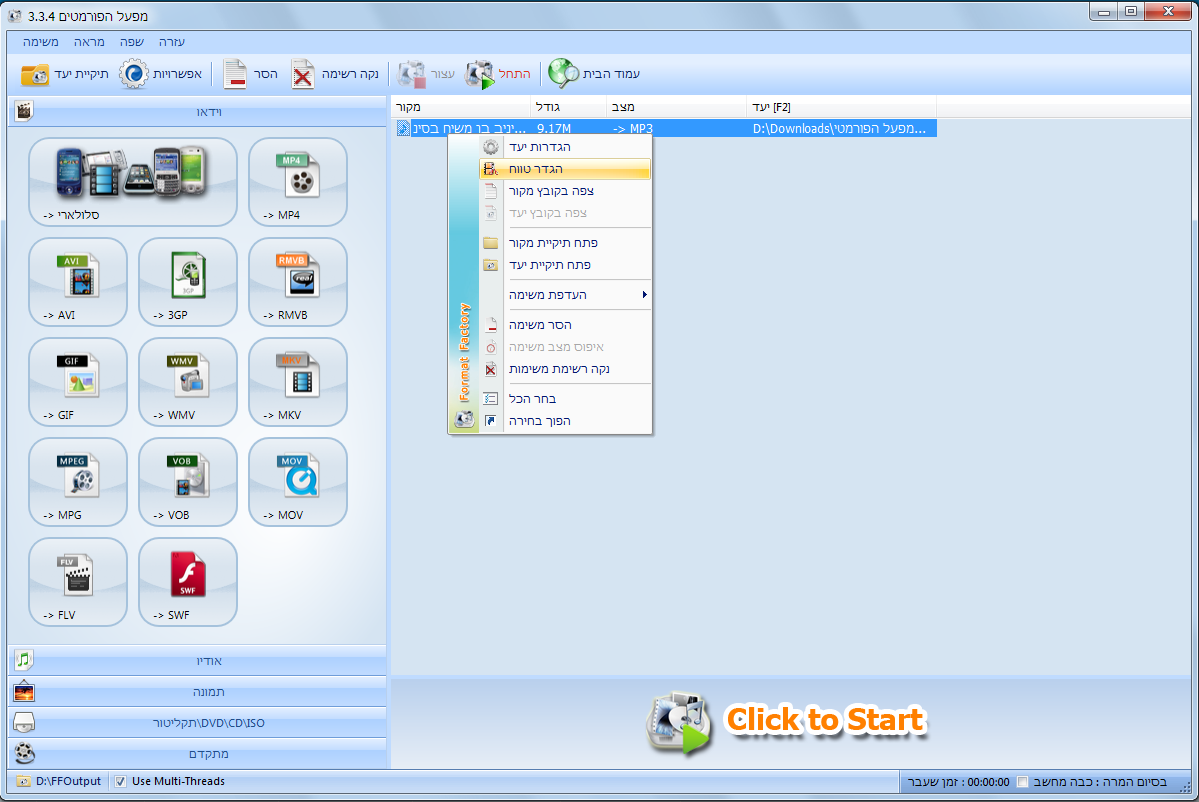Choose Select All context item (בחר הכל)
This screenshot has width=1199, height=802.
565,399
